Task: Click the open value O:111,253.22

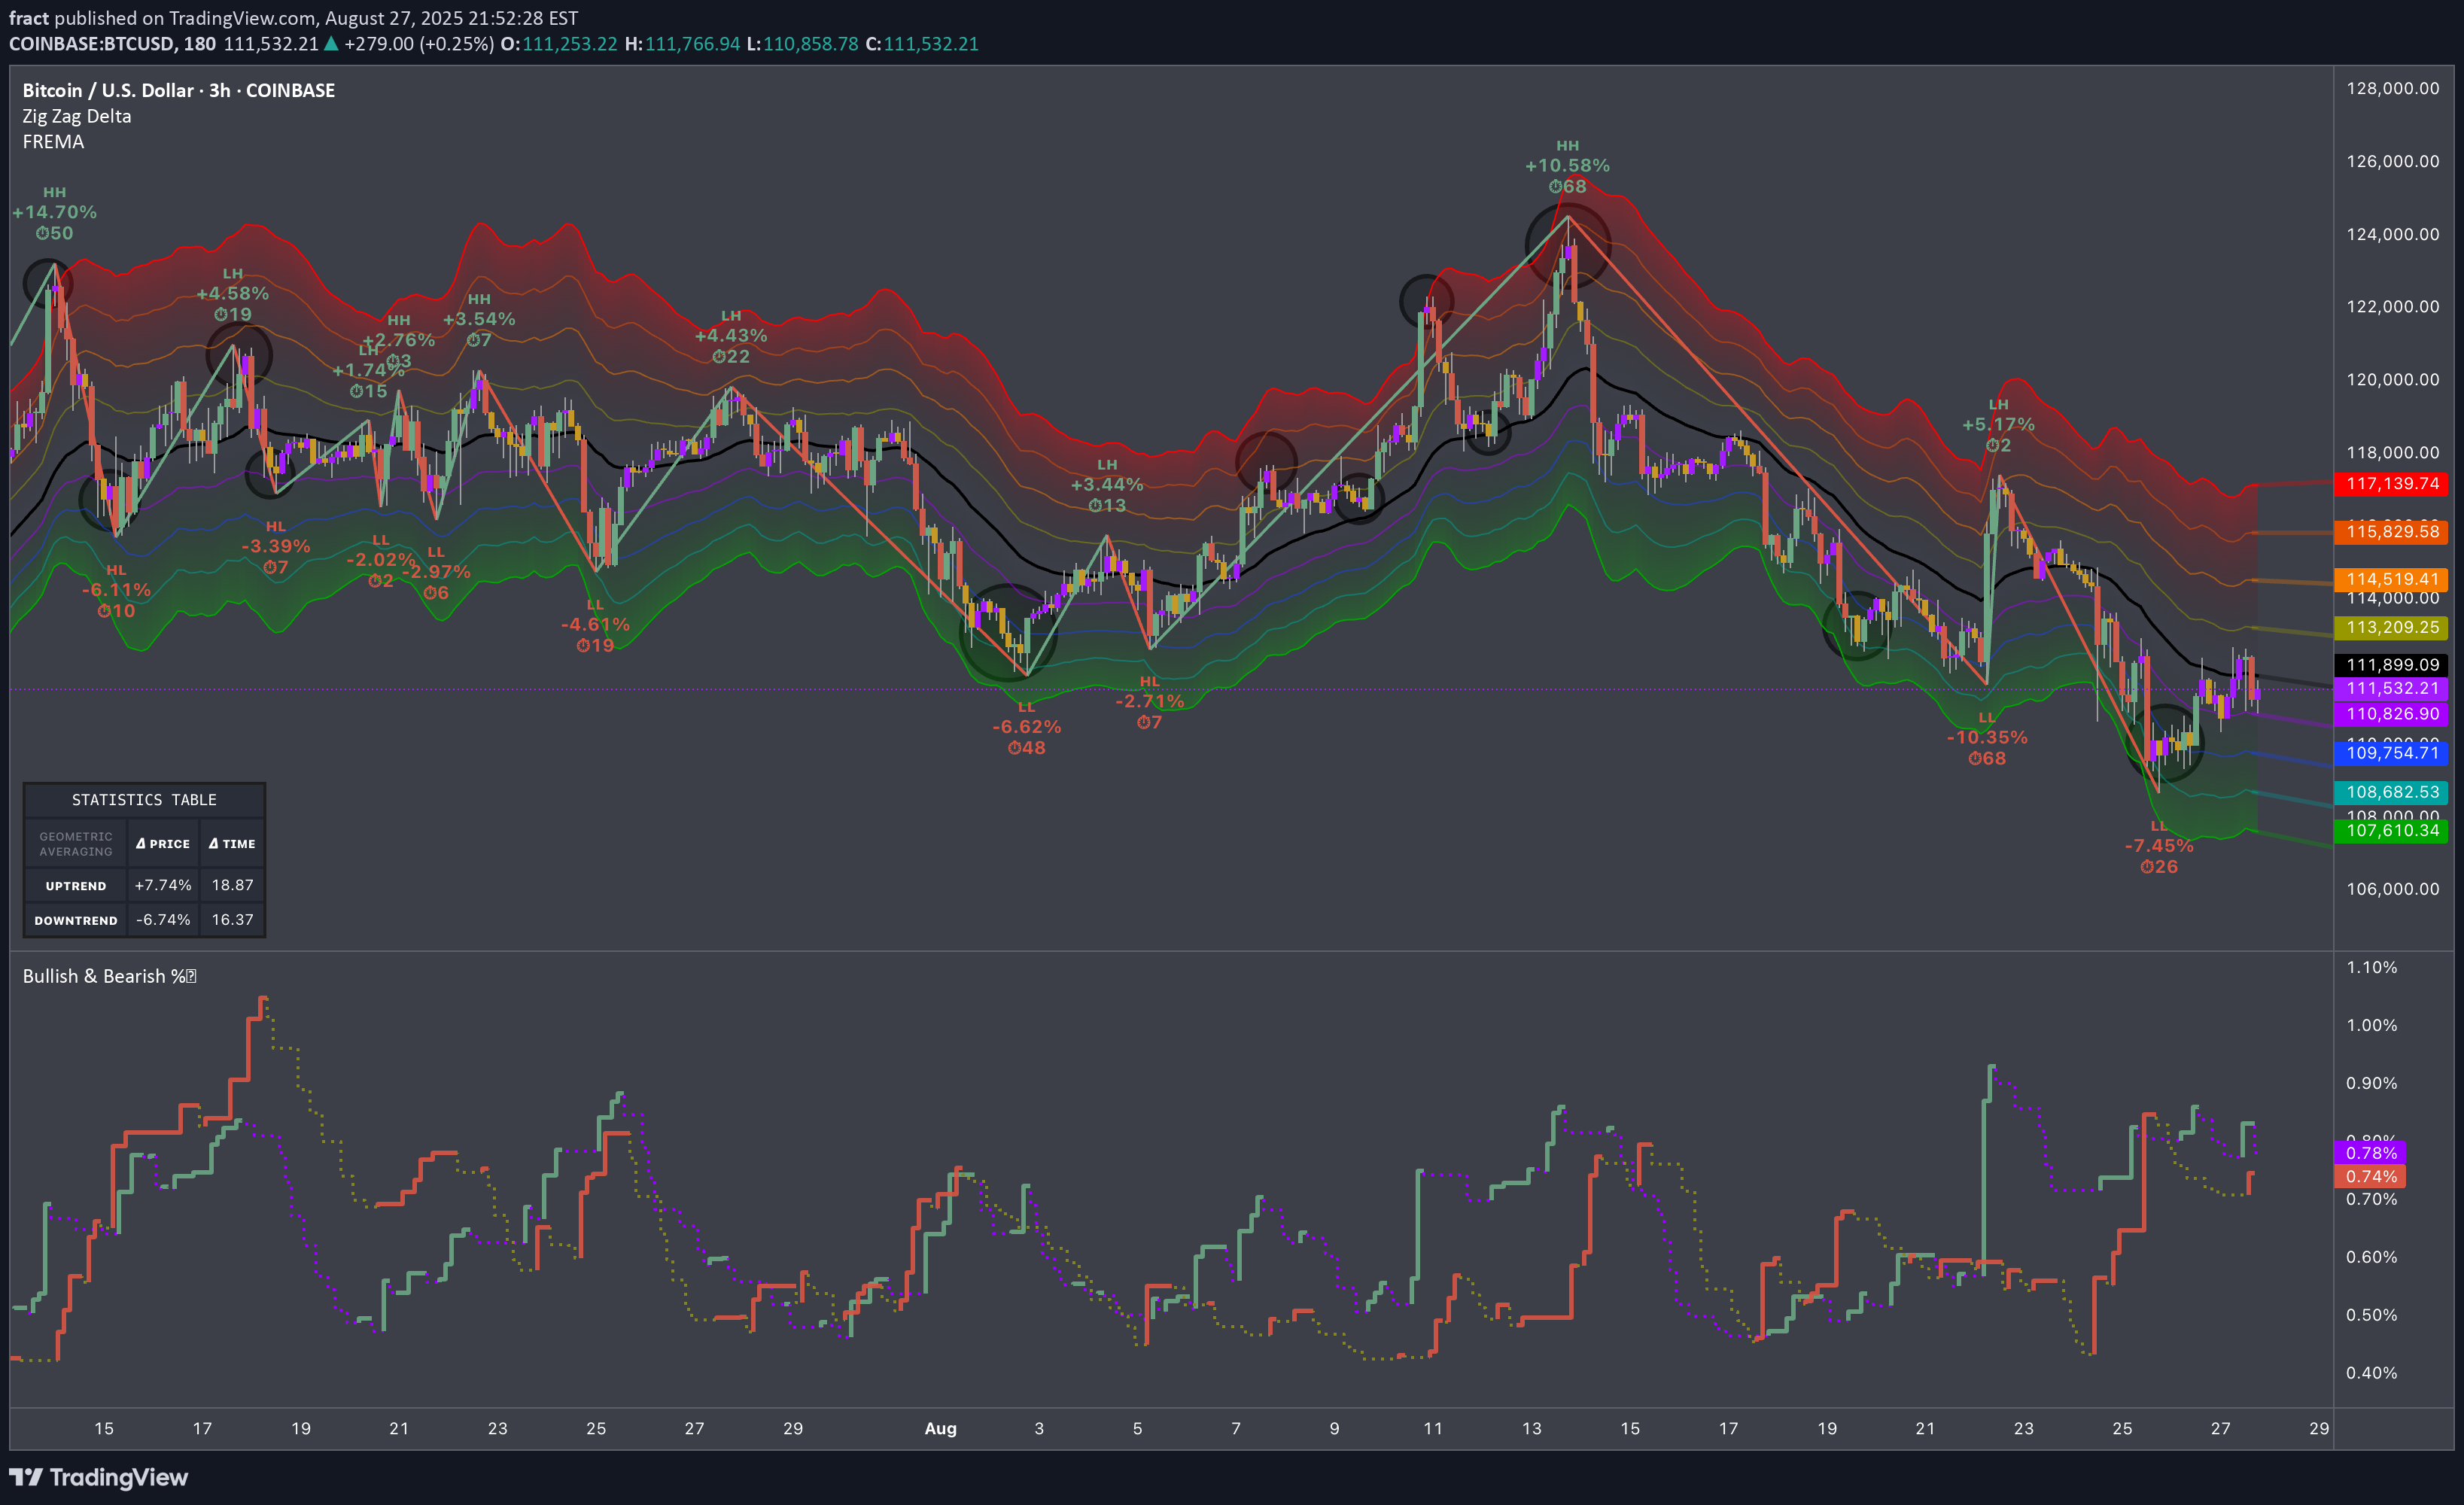Action: tap(559, 44)
